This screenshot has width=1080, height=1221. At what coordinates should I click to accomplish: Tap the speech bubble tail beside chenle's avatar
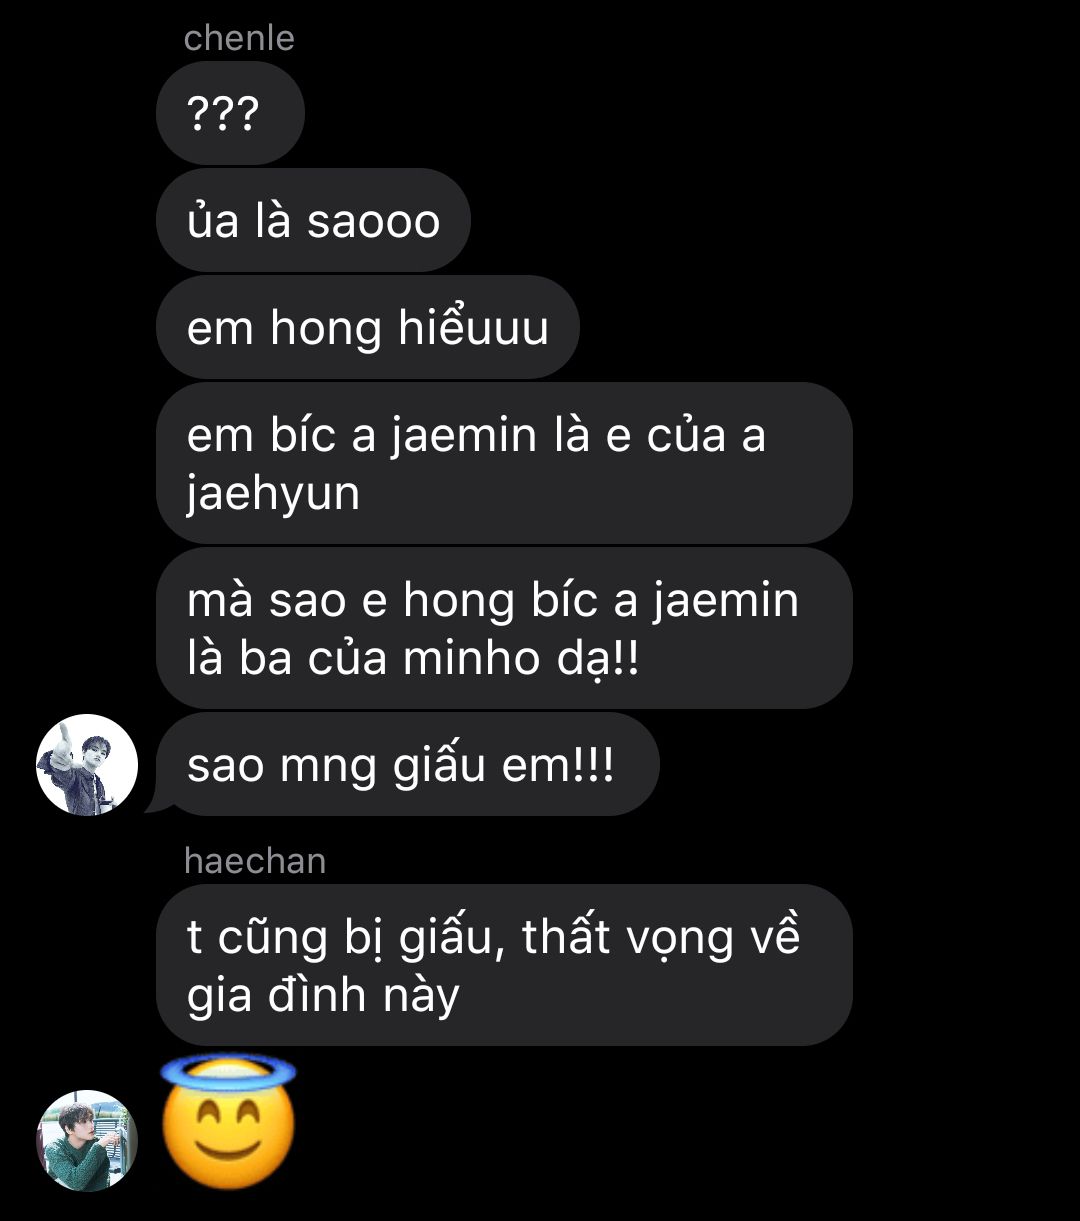(153, 802)
